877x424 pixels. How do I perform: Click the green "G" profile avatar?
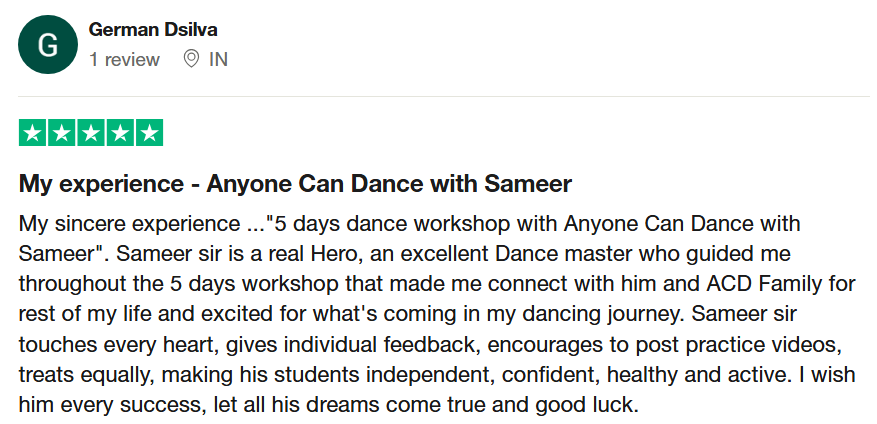pyautogui.click(x=47, y=45)
